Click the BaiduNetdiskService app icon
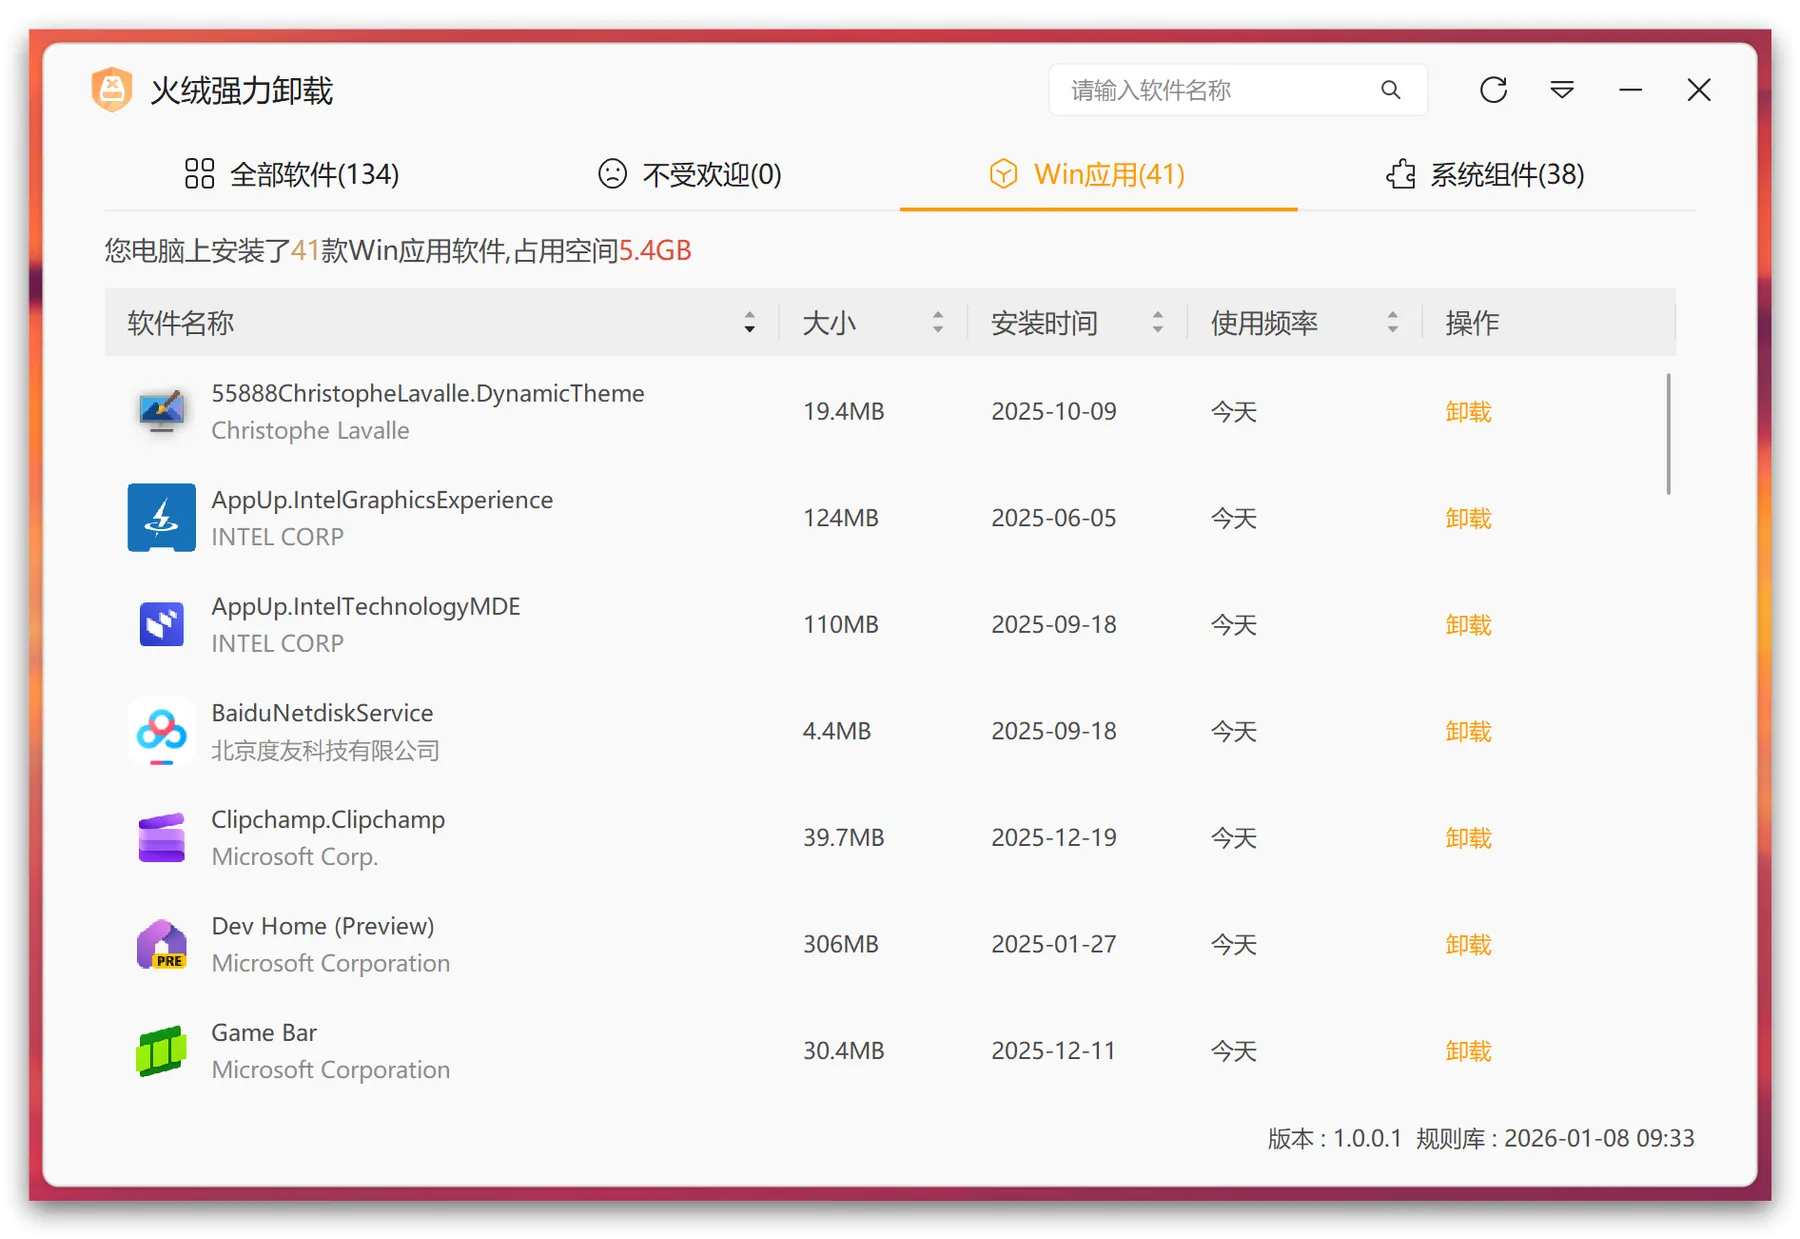Screen dimensions: 1800x1239 tap(161, 731)
